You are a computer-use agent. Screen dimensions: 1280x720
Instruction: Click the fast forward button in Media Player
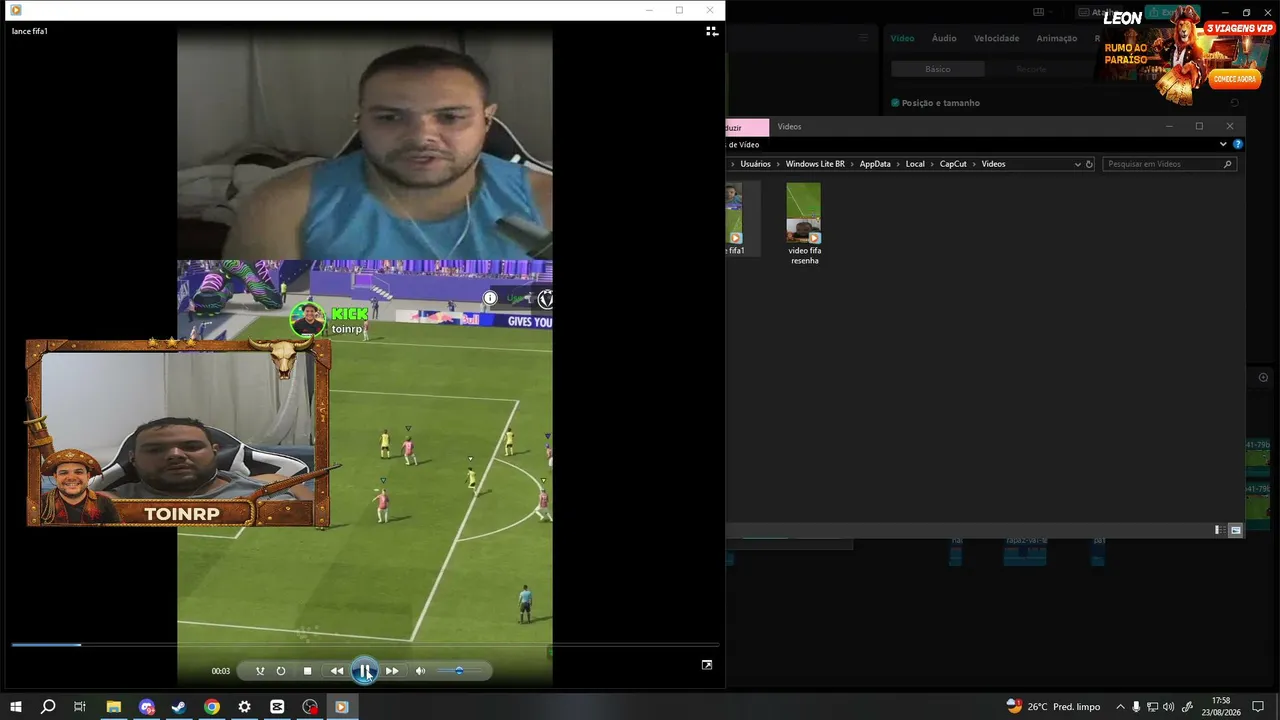[x=392, y=671]
